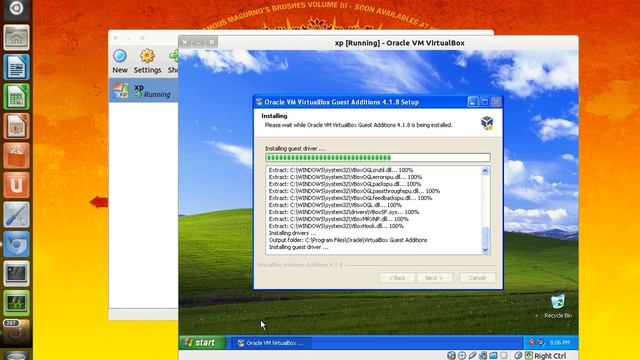The width and height of the screenshot is (640, 360).
Task: Click the Right Ctrl host key label
Action: (550, 356)
